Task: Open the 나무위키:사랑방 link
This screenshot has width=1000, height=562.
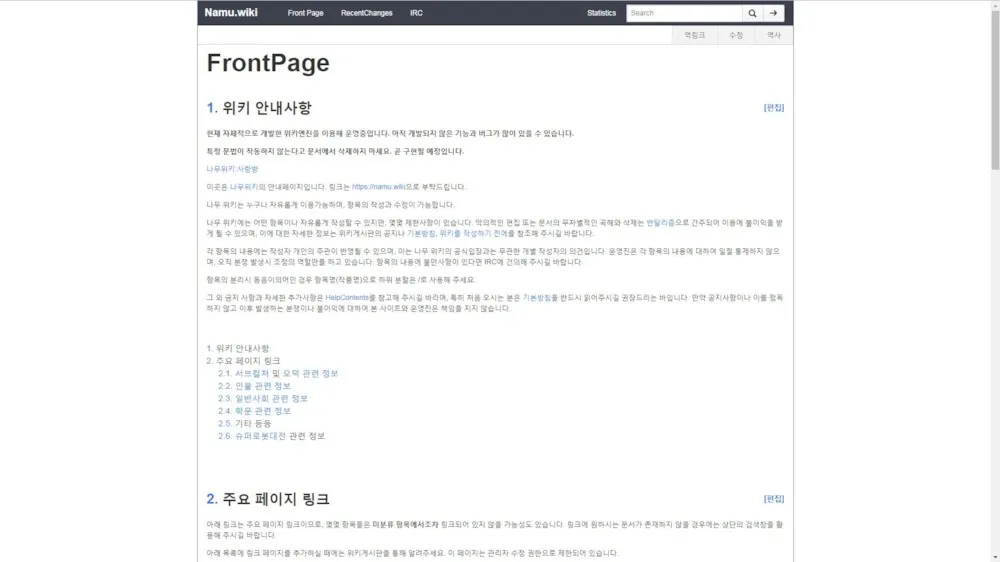Action: click(232, 169)
